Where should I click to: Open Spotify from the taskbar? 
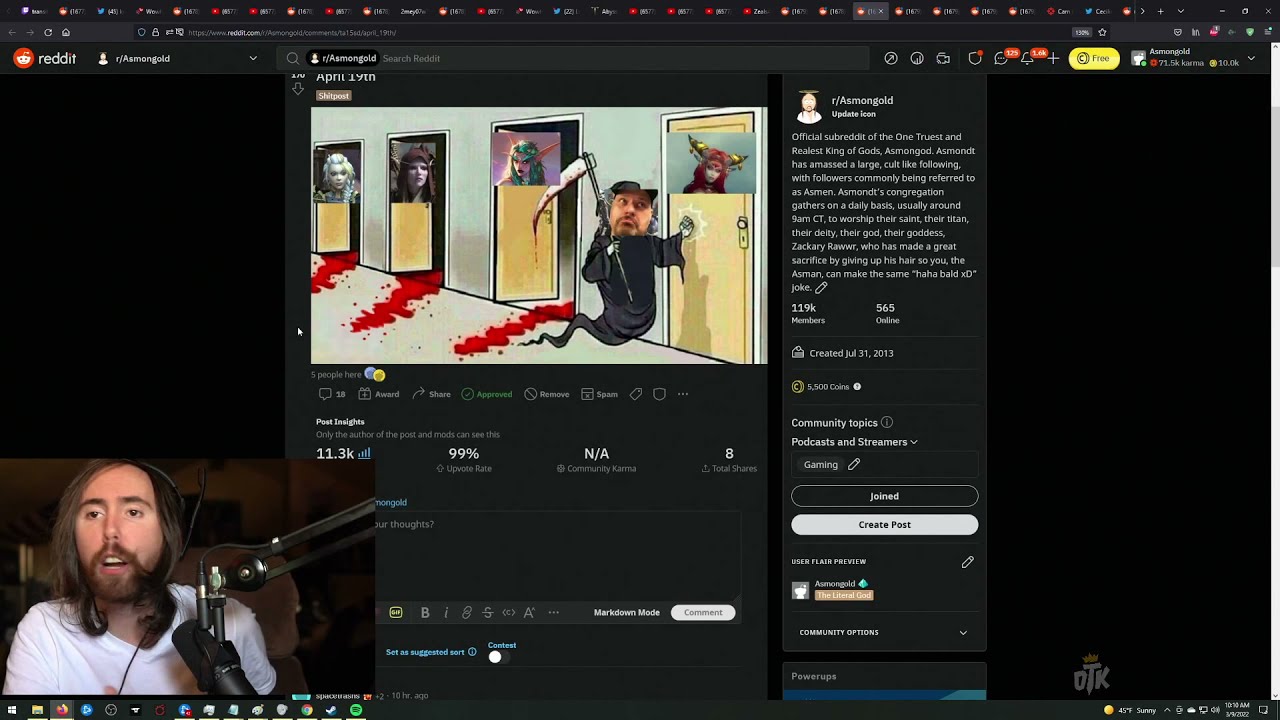click(x=356, y=710)
